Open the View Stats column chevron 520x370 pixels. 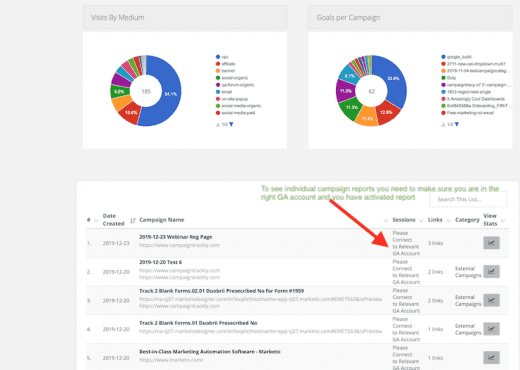tap(503, 220)
